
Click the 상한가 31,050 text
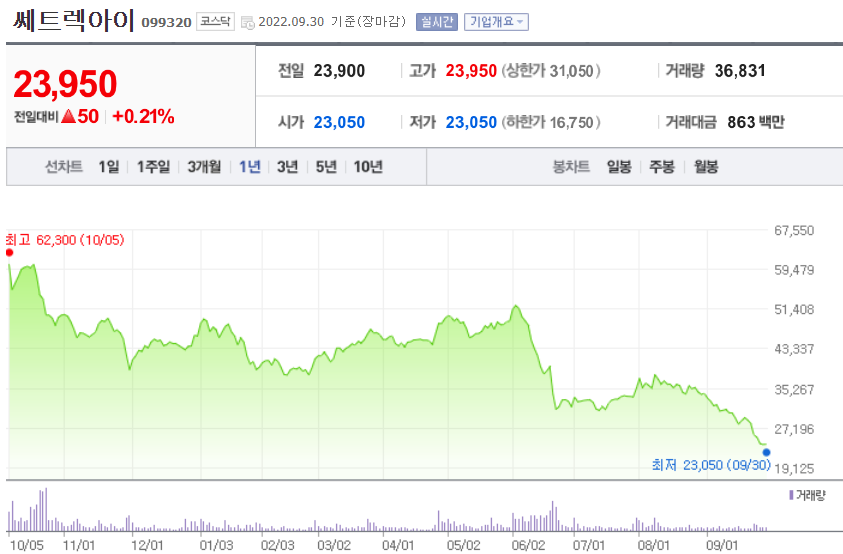click(x=551, y=71)
